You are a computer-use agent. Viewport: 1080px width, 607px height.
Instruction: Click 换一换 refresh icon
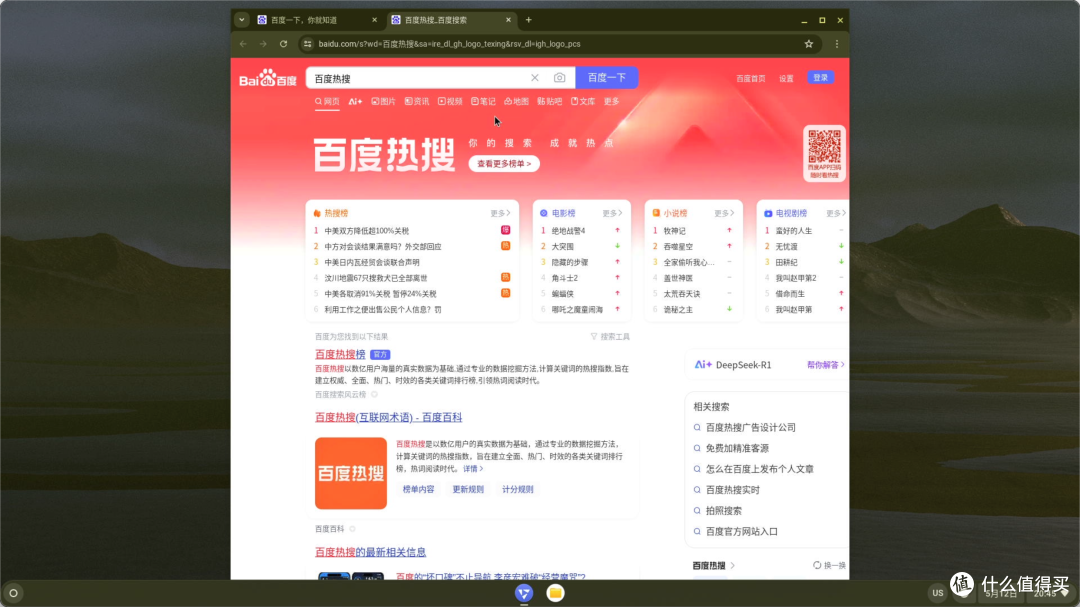(817, 566)
